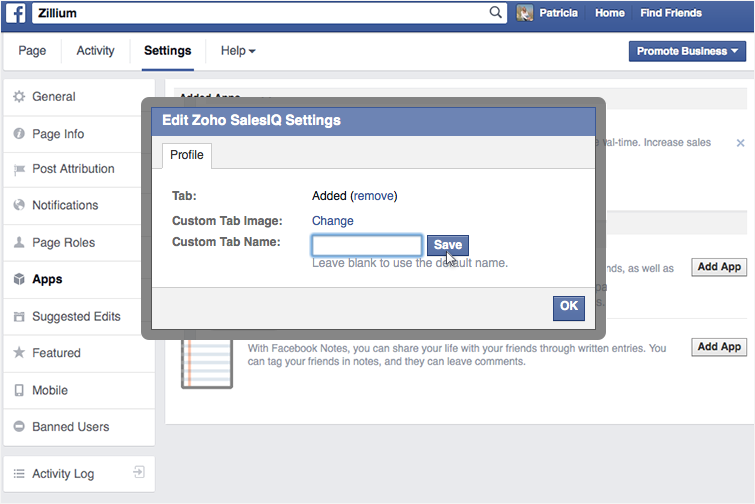Click the Suggested Edits icon
Screen dimensions: 755x504
click(x=19, y=316)
